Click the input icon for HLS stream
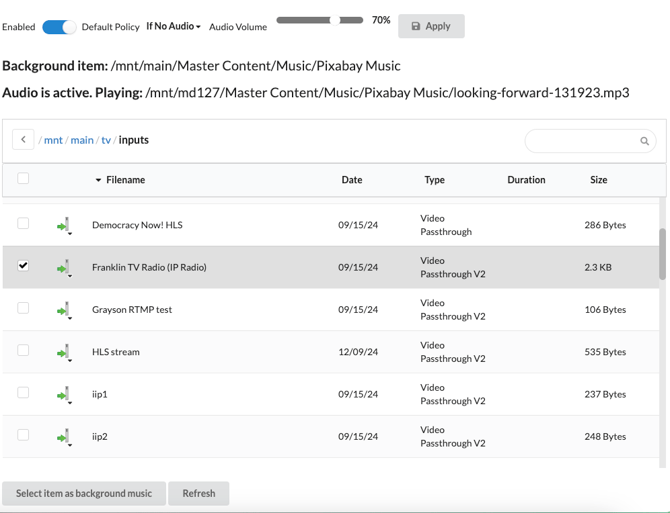Viewport: 670px width, 513px height. pyautogui.click(x=64, y=352)
